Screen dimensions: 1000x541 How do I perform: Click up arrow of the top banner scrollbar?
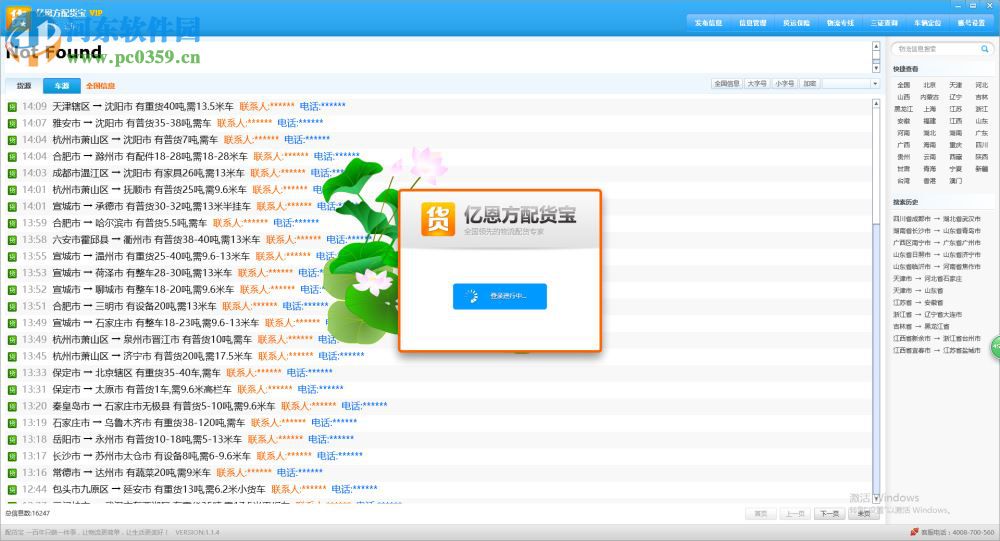(x=876, y=47)
